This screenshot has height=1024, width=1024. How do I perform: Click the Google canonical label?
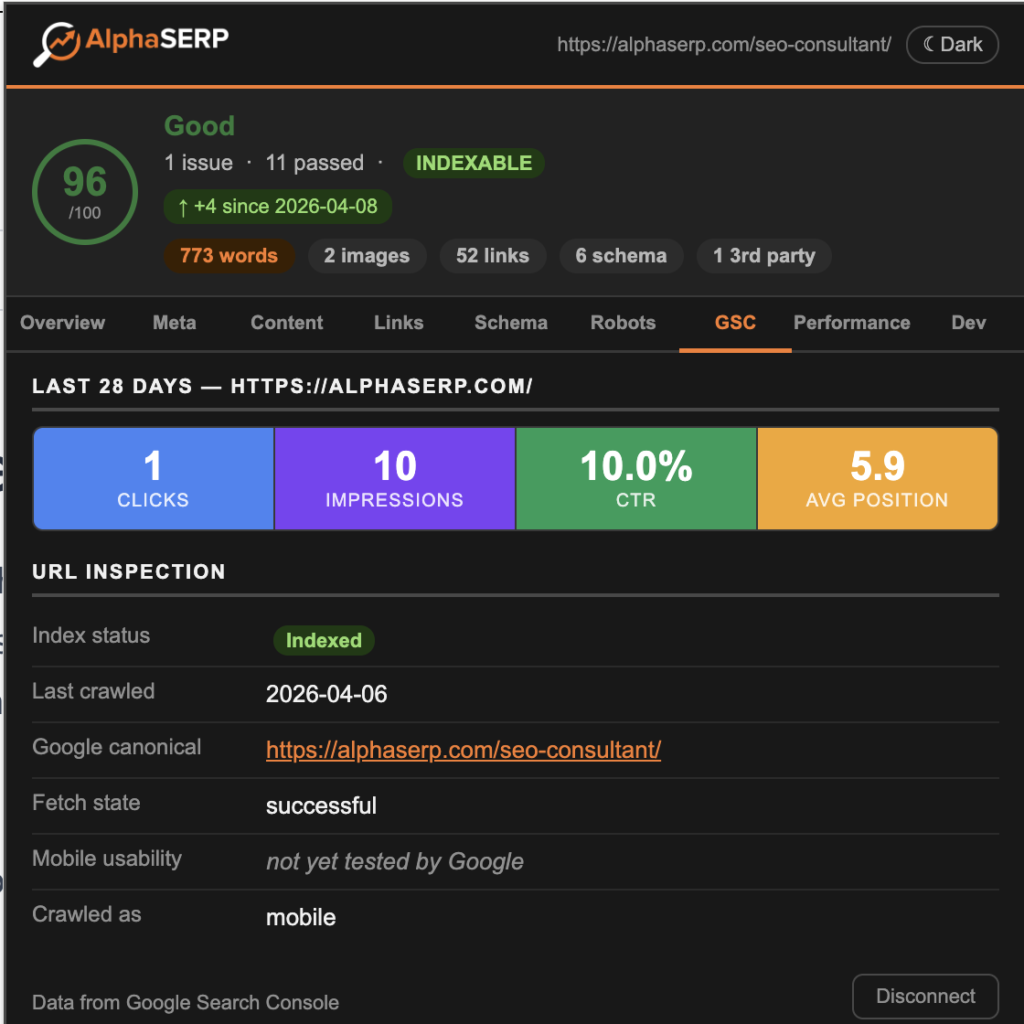point(117,747)
